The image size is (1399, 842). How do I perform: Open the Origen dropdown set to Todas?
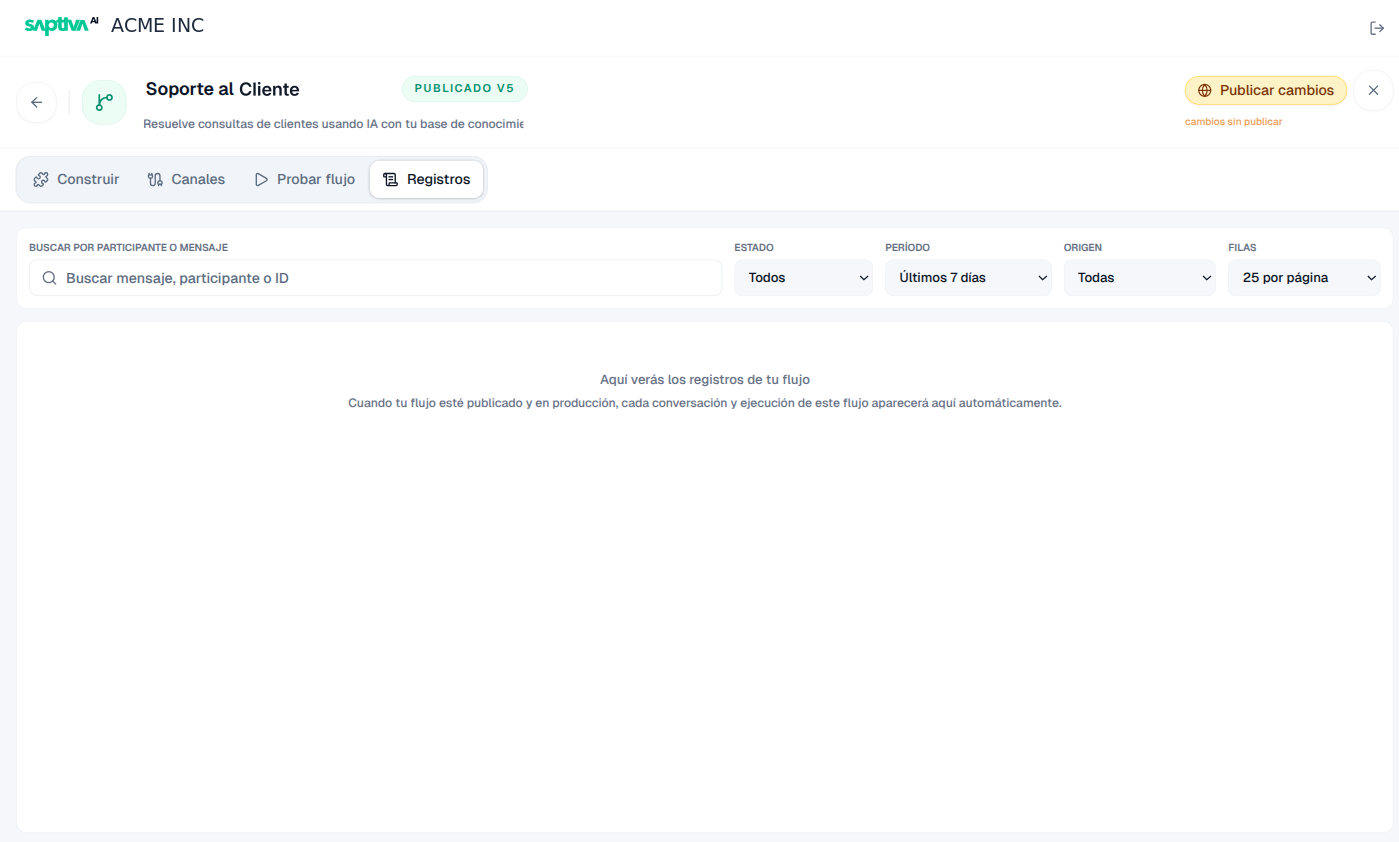tap(1140, 278)
